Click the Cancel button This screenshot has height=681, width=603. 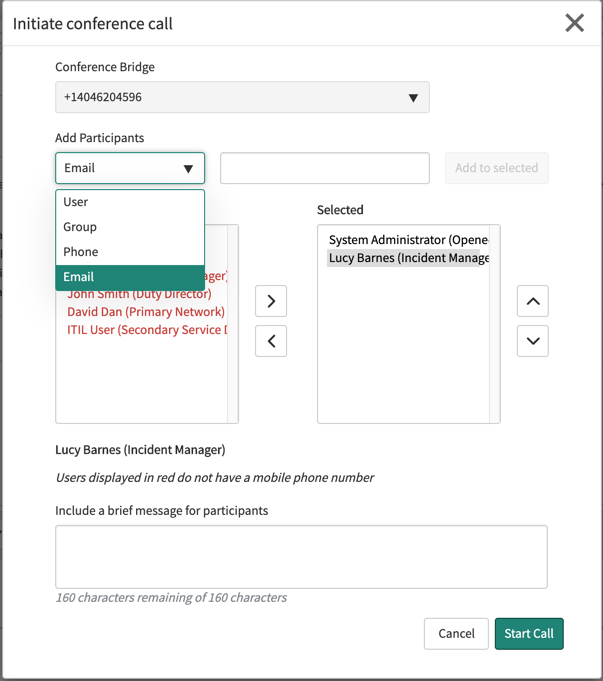click(456, 634)
